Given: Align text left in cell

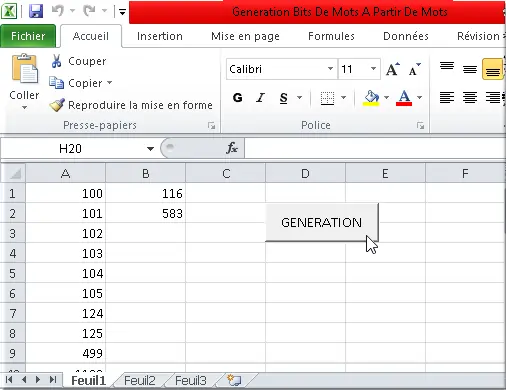Looking at the screenshot, I should [x=447, y=98].
